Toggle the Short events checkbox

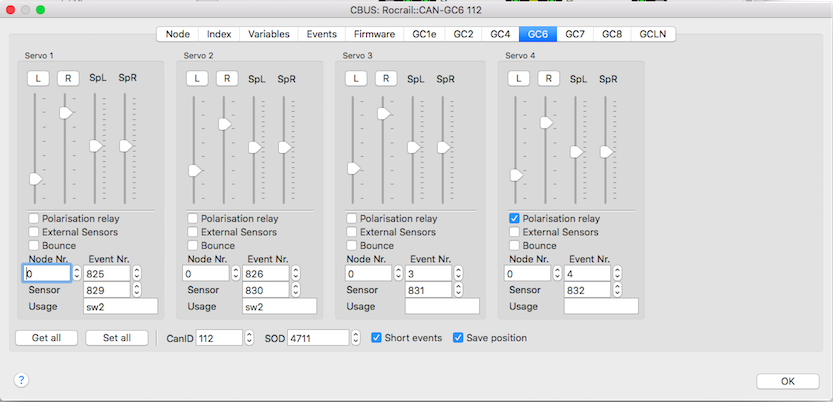point(377,338)
